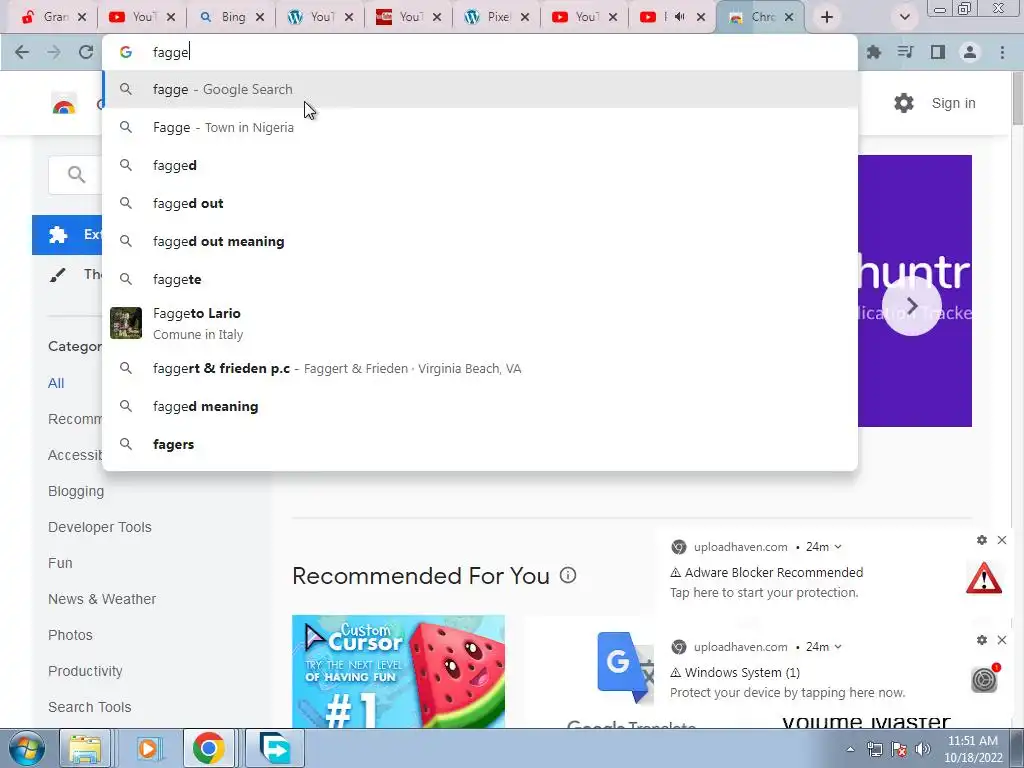Open Chrome Web Store settings gear
Screen dimensions: 1024x768
[904, 103]
